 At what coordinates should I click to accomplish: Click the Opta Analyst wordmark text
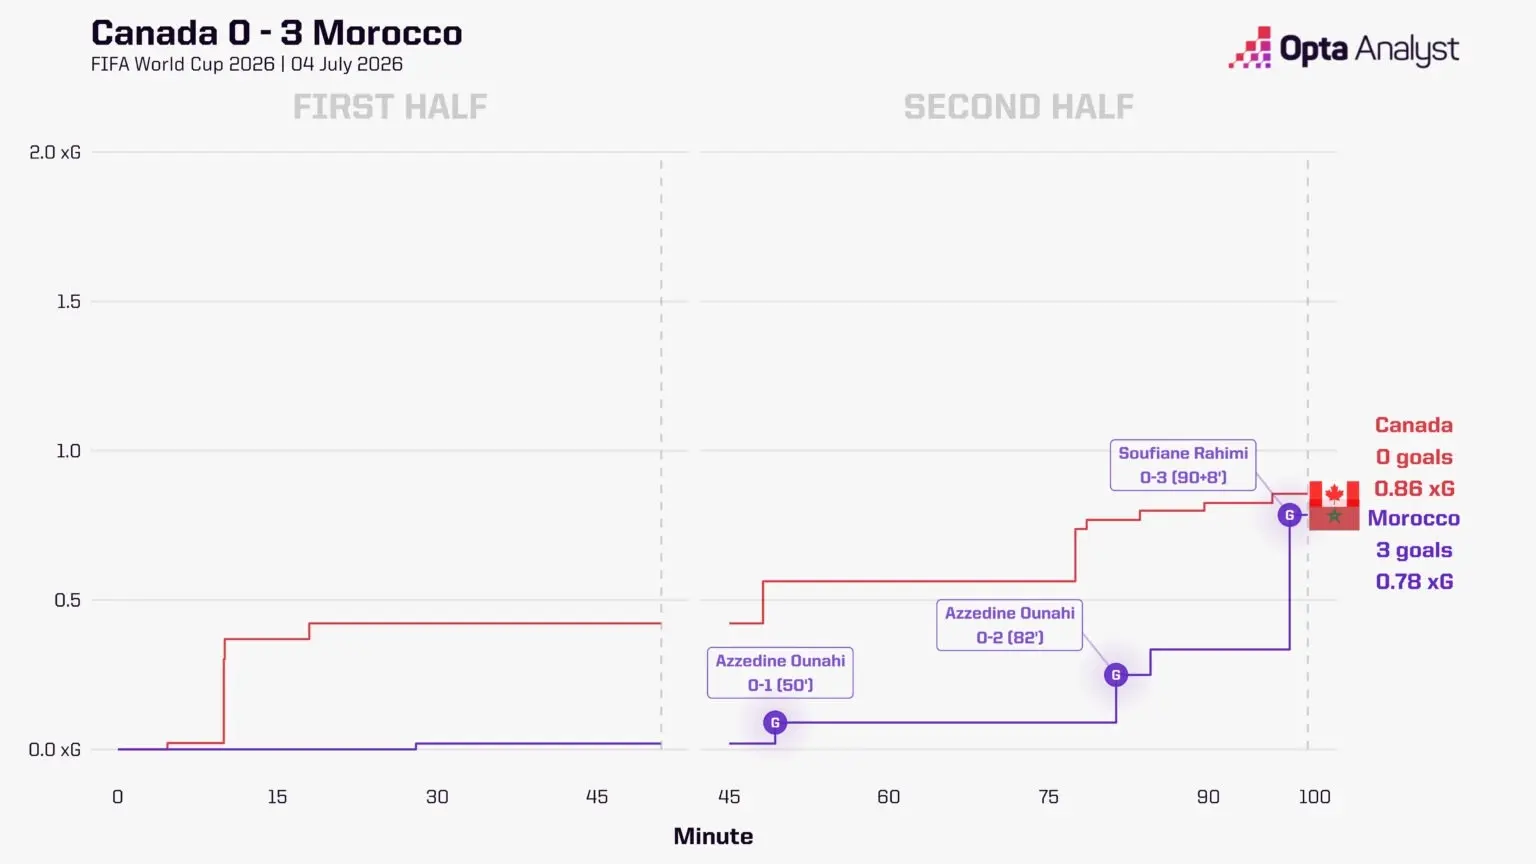click(1370, 49)
